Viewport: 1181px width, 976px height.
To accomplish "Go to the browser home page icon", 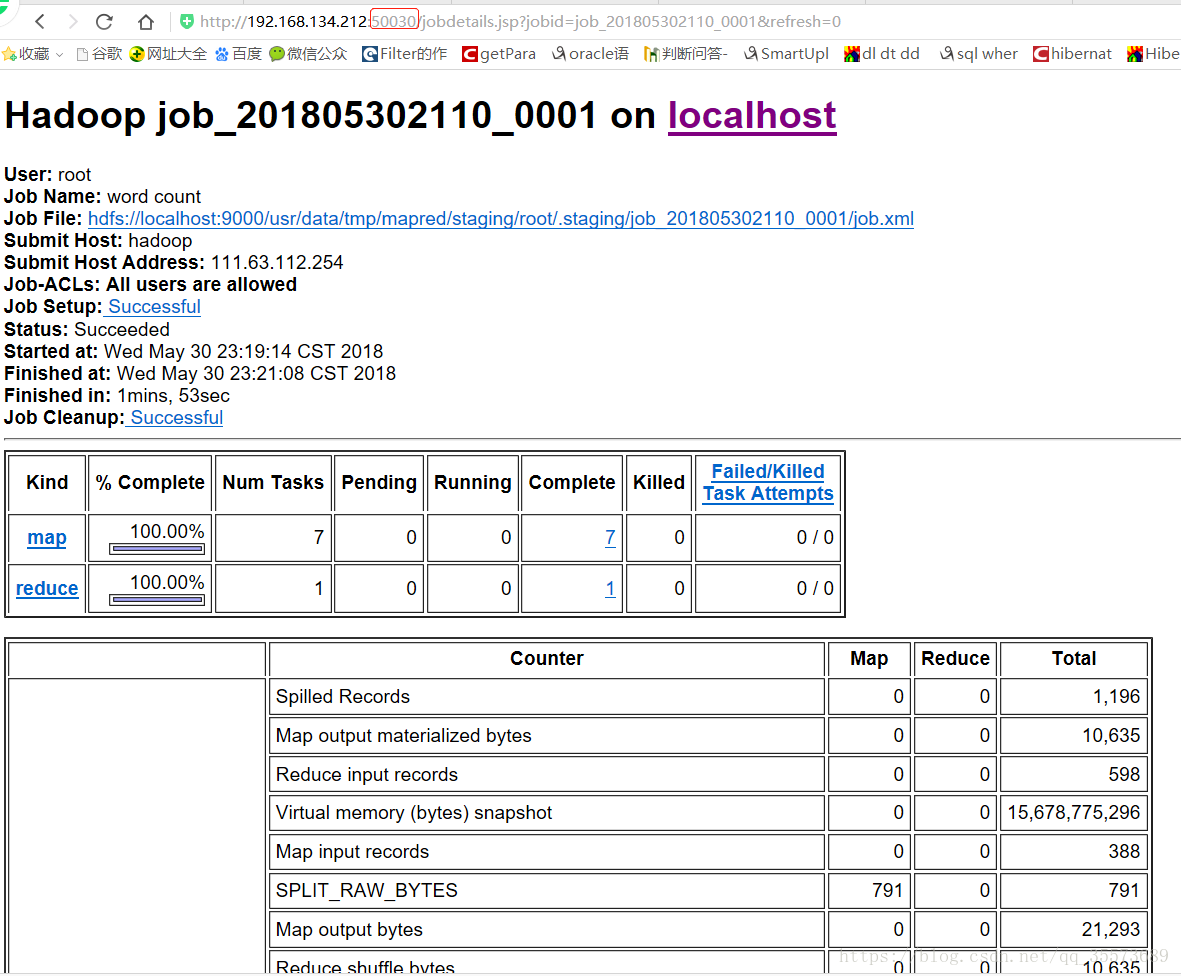I will (145, 22).
